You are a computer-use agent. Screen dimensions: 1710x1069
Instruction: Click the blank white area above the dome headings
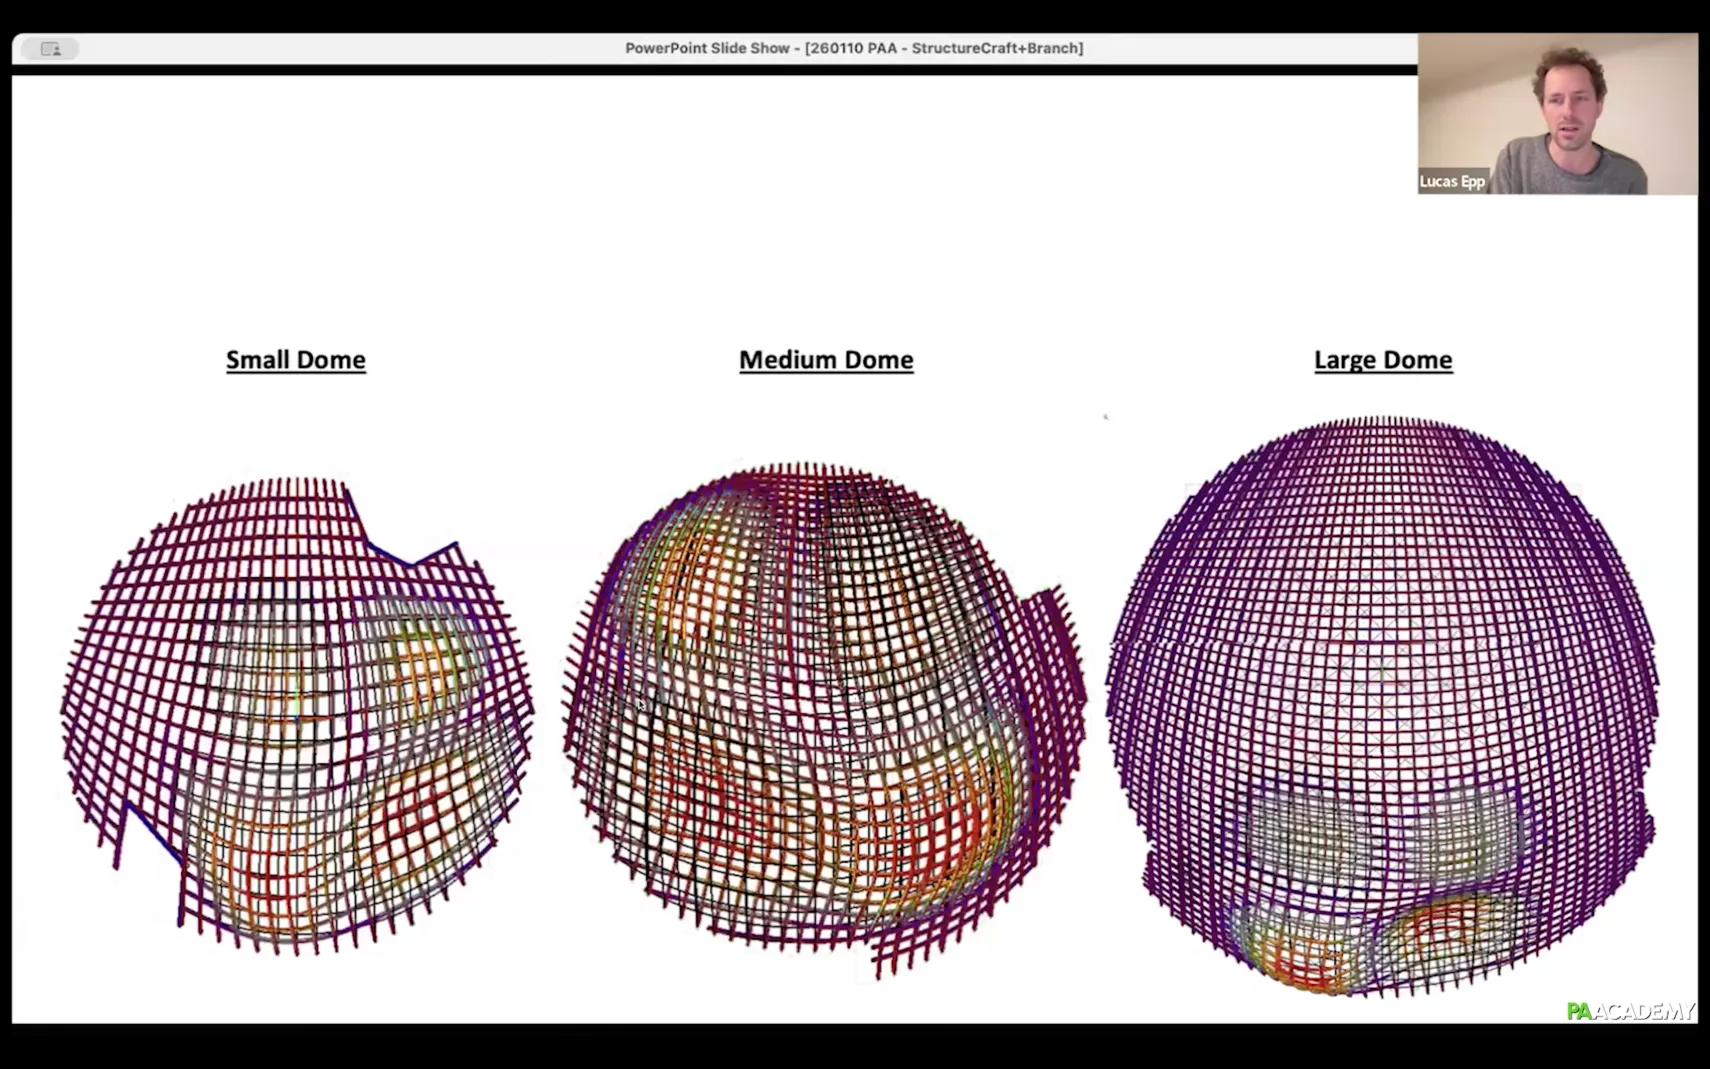(700, 200)
